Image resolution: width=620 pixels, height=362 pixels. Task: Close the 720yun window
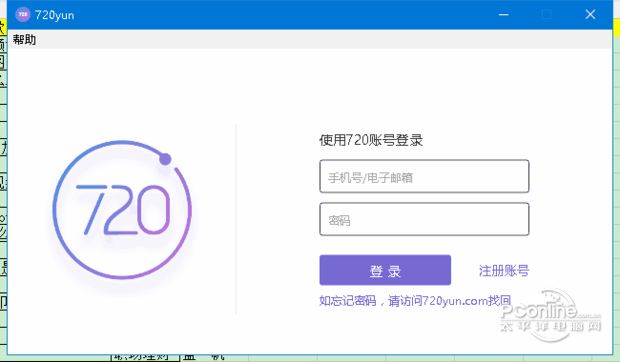[x=590, y=15]
